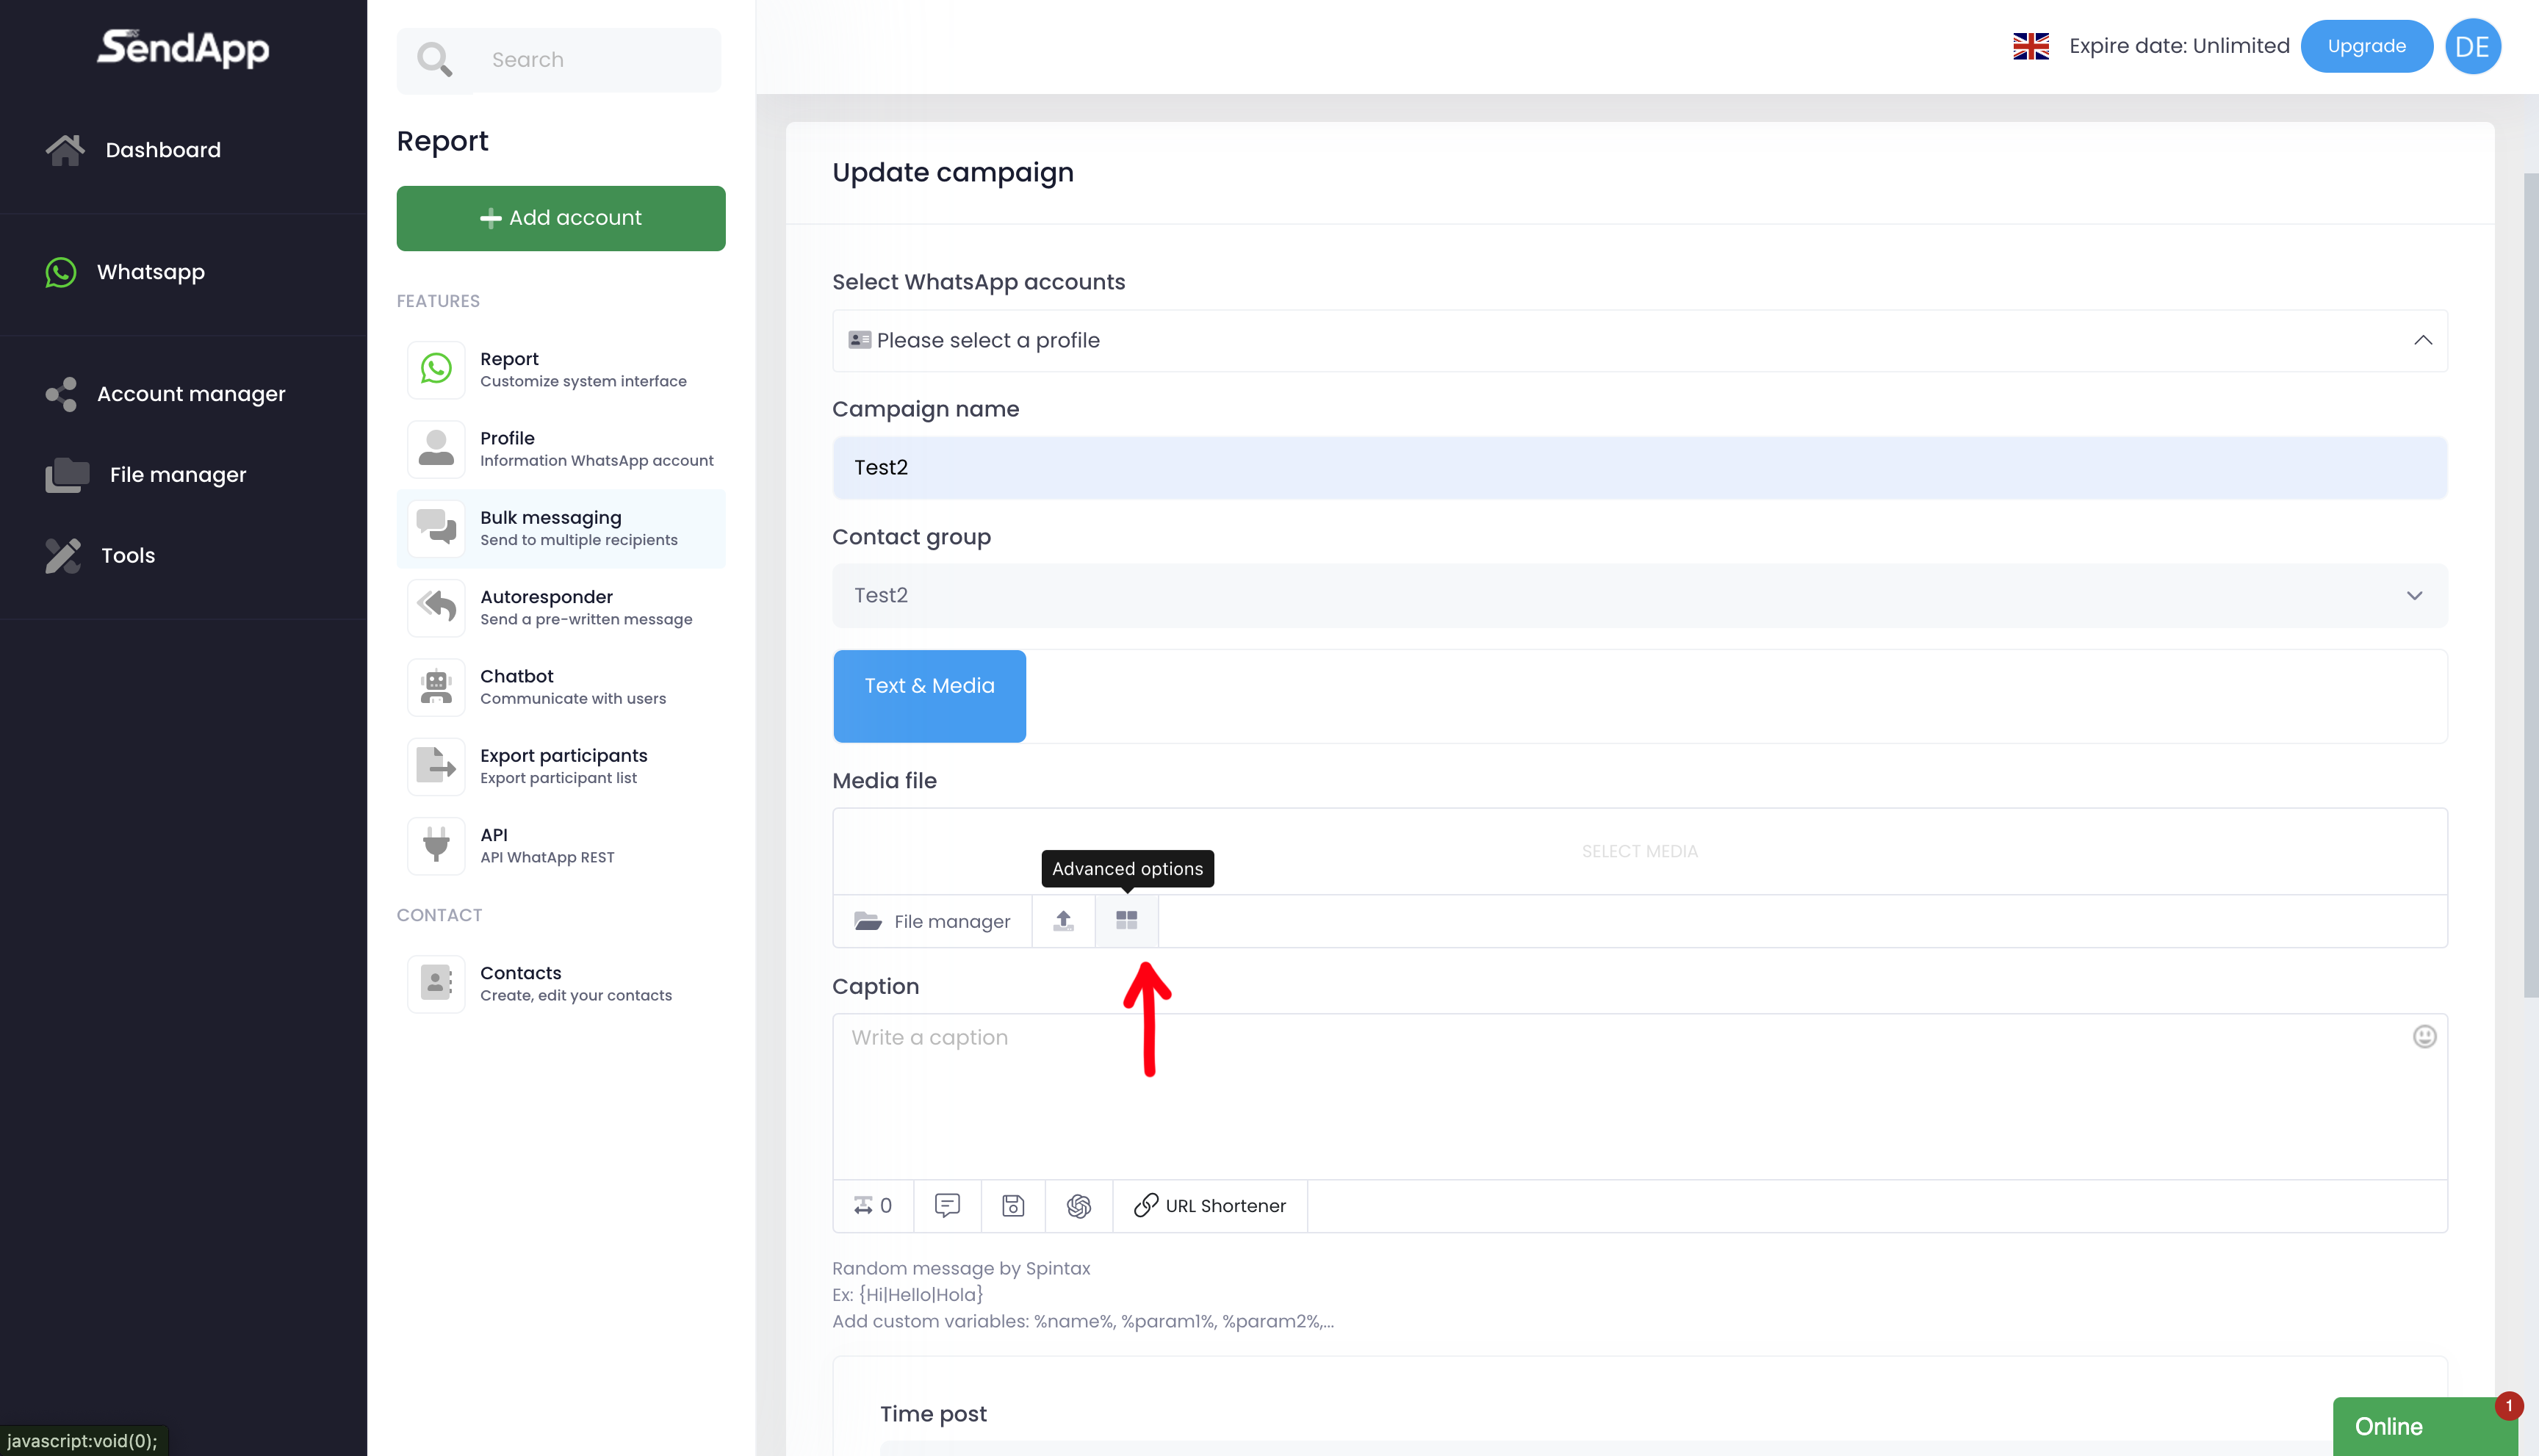Image resolution: width=2539 pixels, height=1456 pixels.
Task: Click the Add account button
Action: pos(560,218)
